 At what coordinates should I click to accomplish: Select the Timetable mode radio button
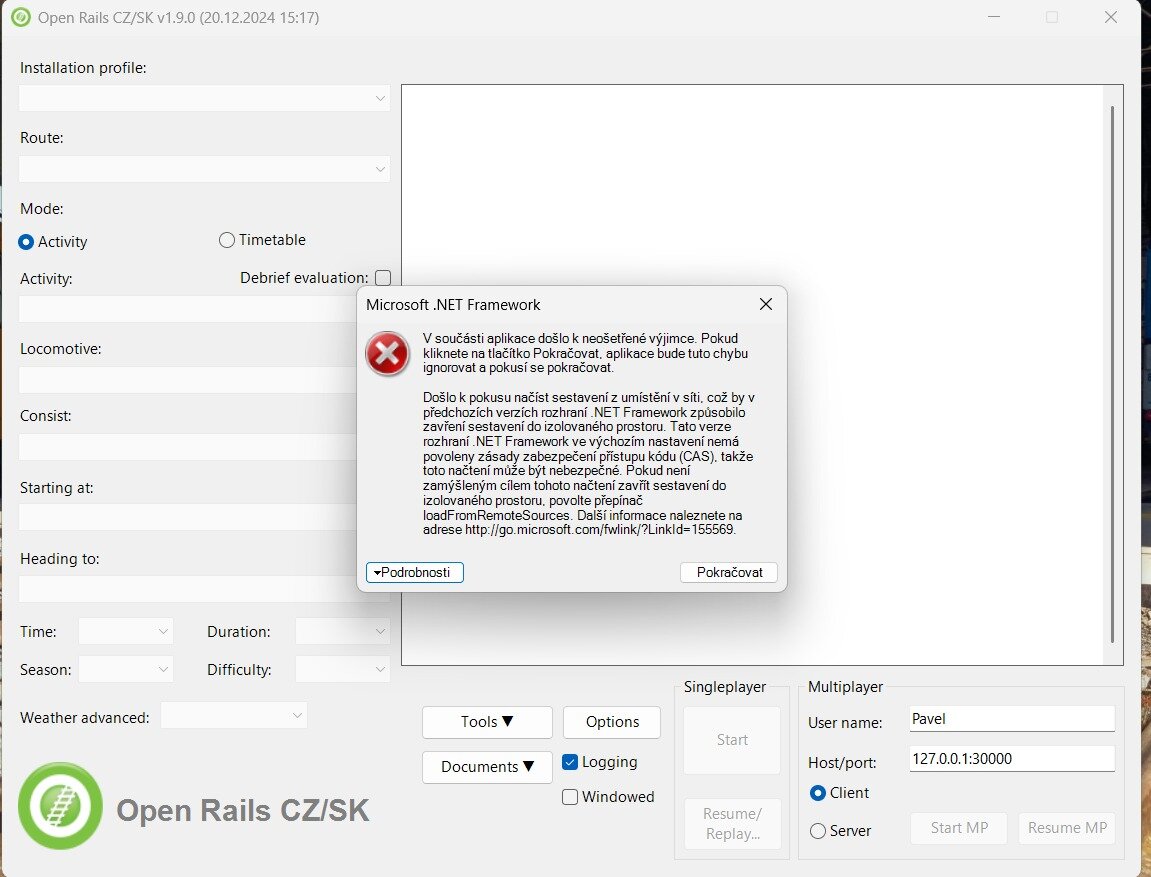point(227,240)
